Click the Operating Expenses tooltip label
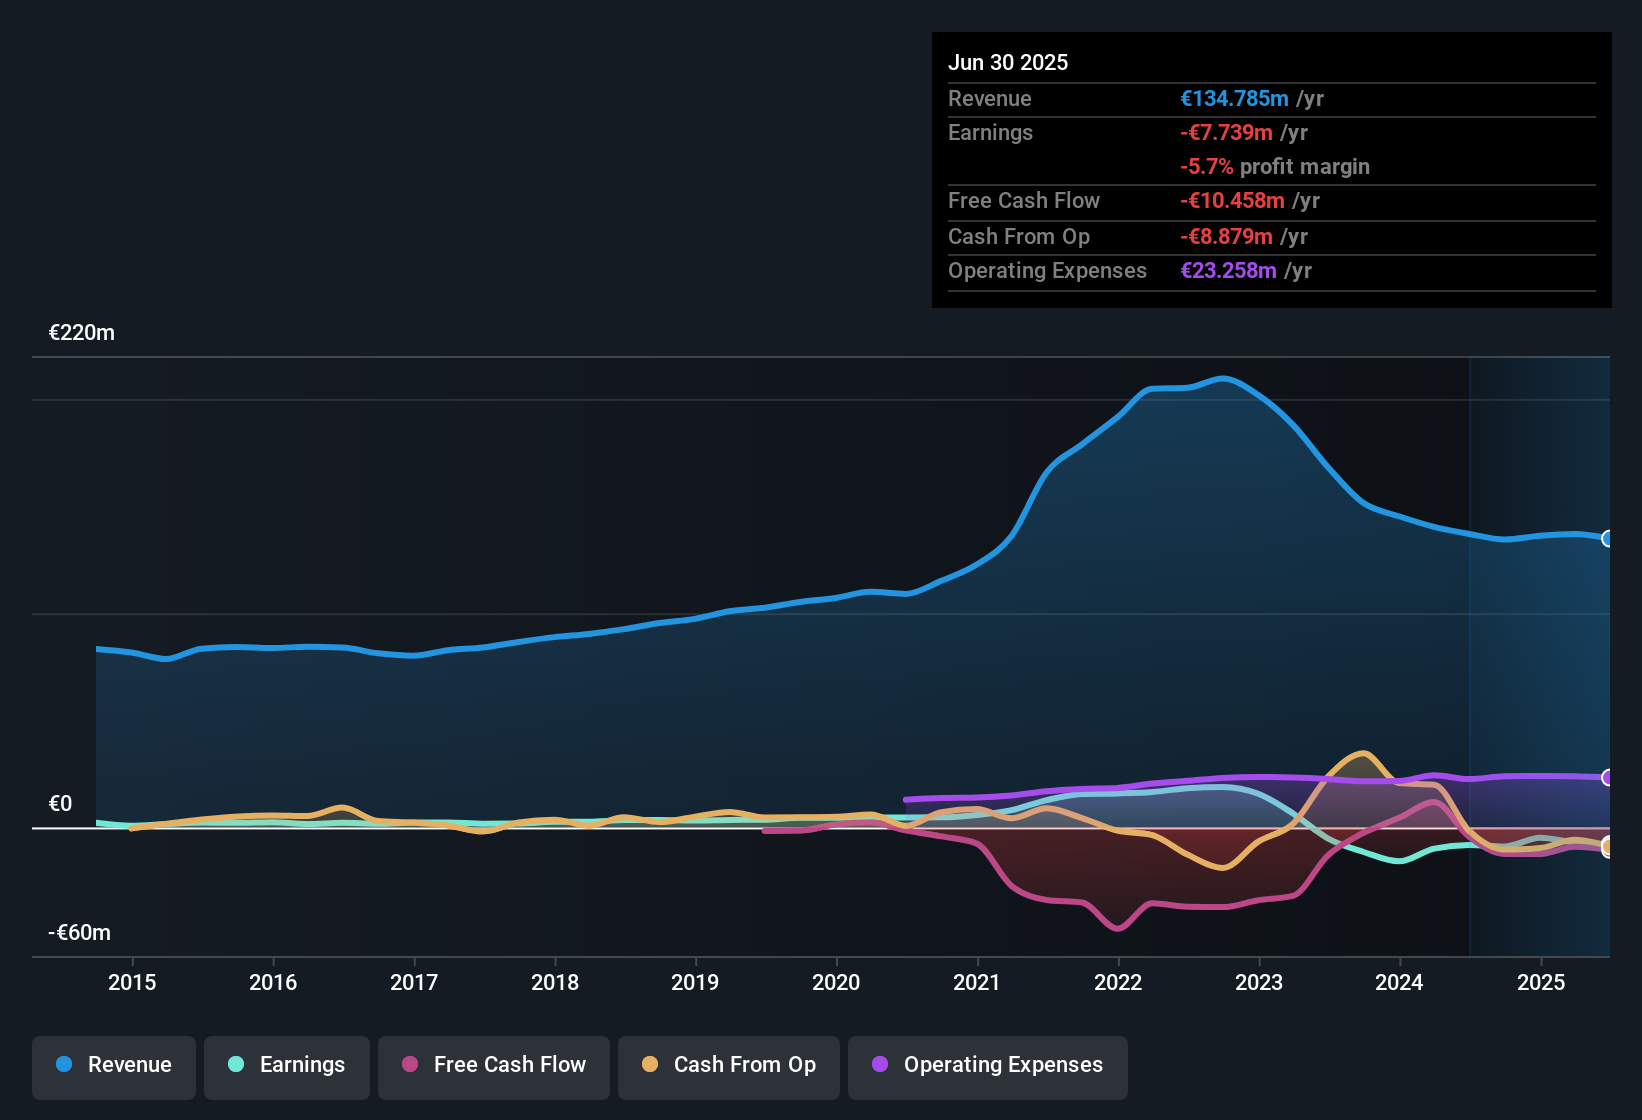This screenshot has height=1120, width=1642. 1047,270
